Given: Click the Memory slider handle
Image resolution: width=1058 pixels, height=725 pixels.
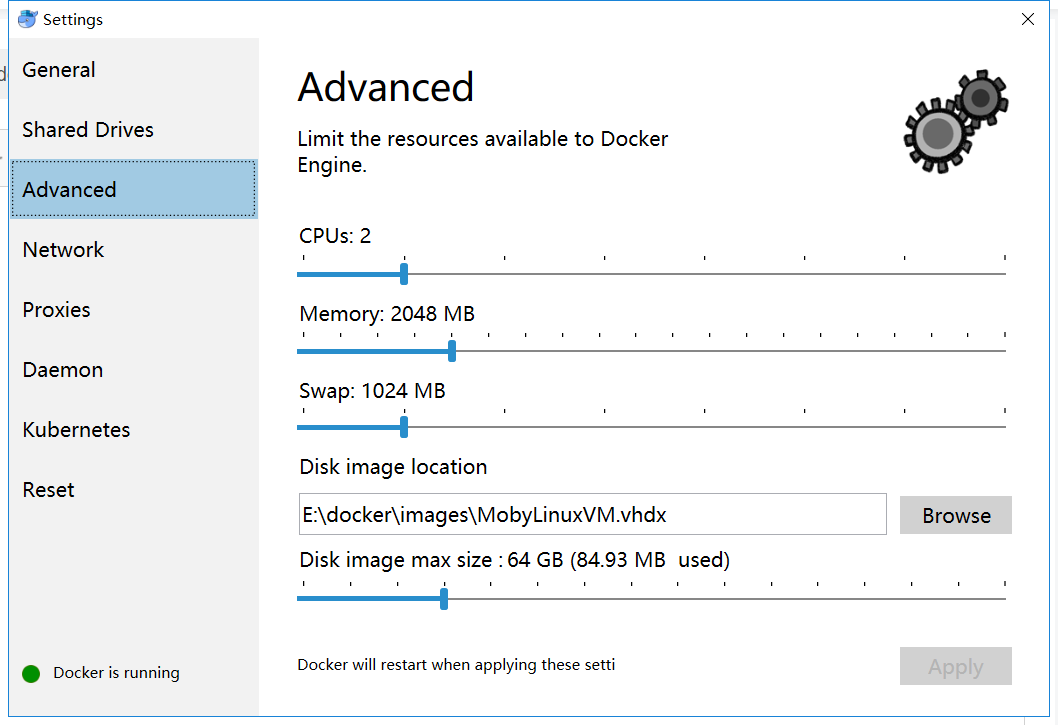Looking at the screenshot, I should point(452,351).
